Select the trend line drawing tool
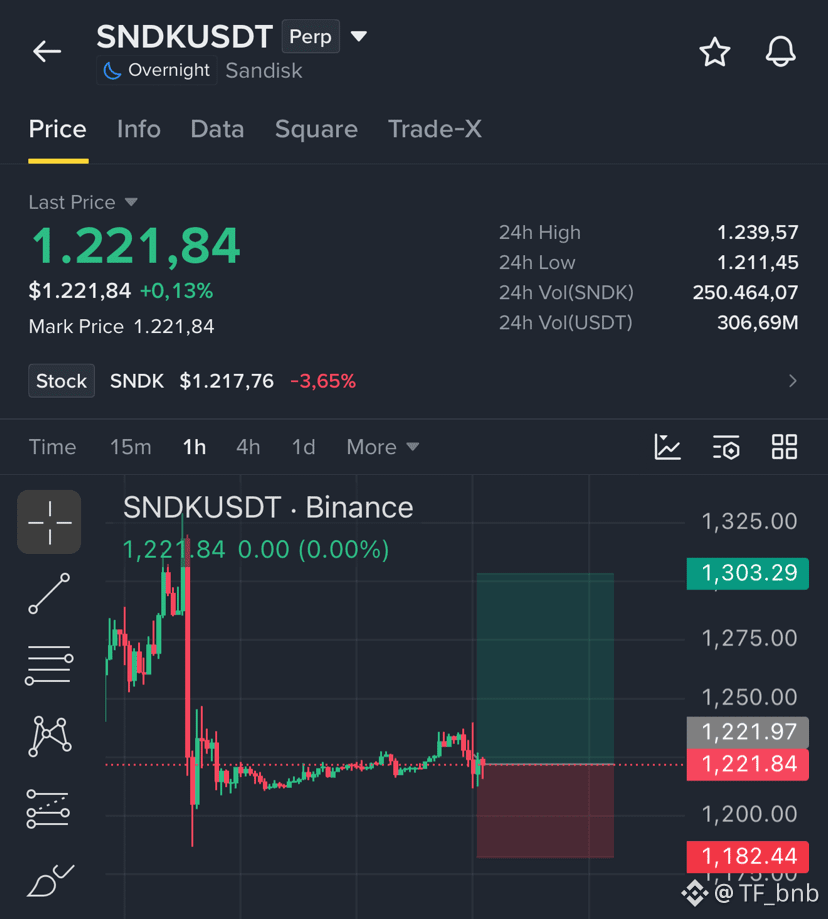Viewport: 828px width, 919px height. (49, 594)
